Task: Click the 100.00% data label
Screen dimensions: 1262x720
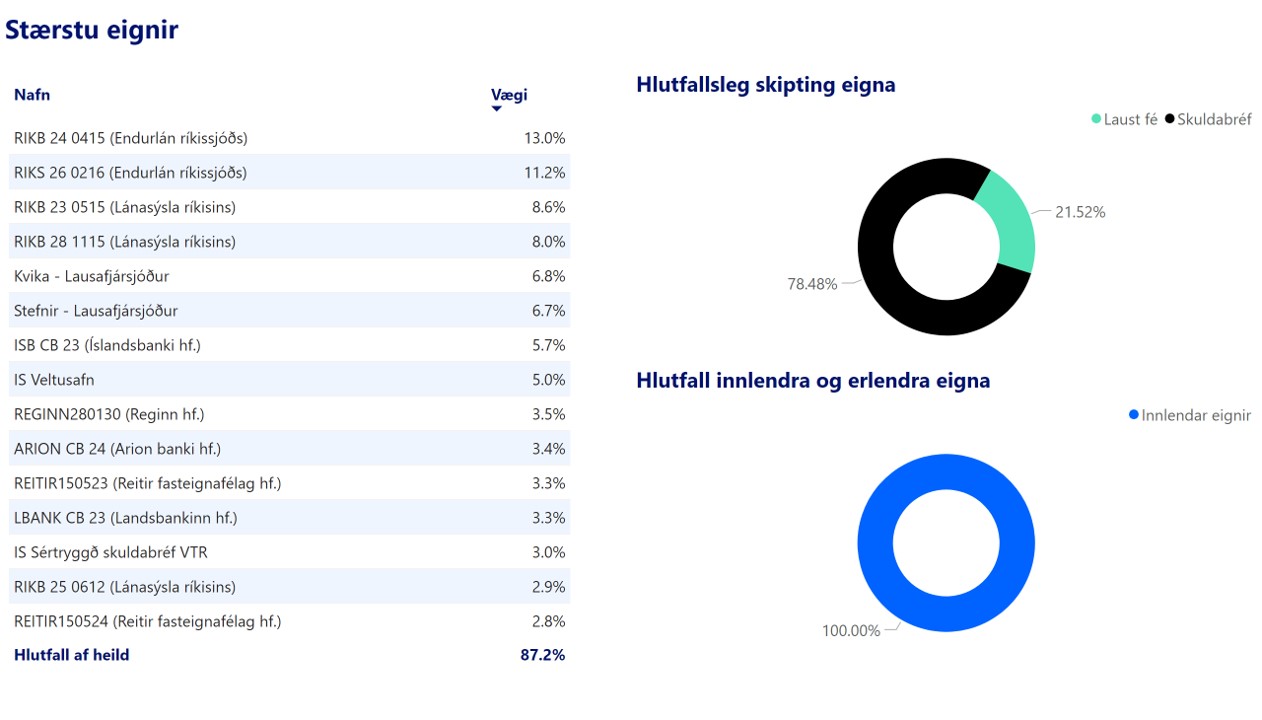Action: click(851, 631)
